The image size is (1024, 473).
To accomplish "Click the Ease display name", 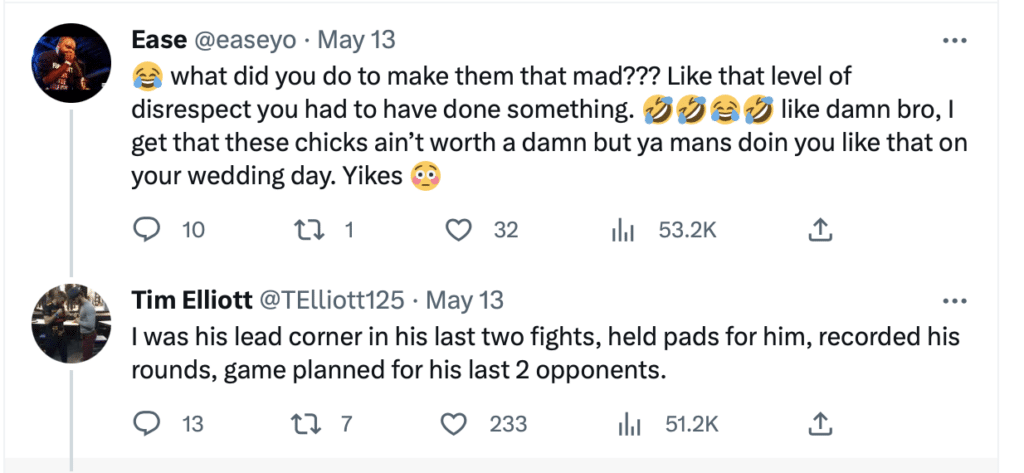I will [158, 40].
